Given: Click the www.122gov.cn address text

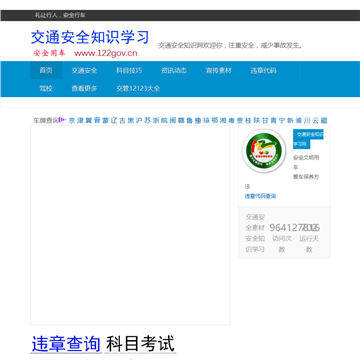Looking at the screenshot, I should pos(106,53).
